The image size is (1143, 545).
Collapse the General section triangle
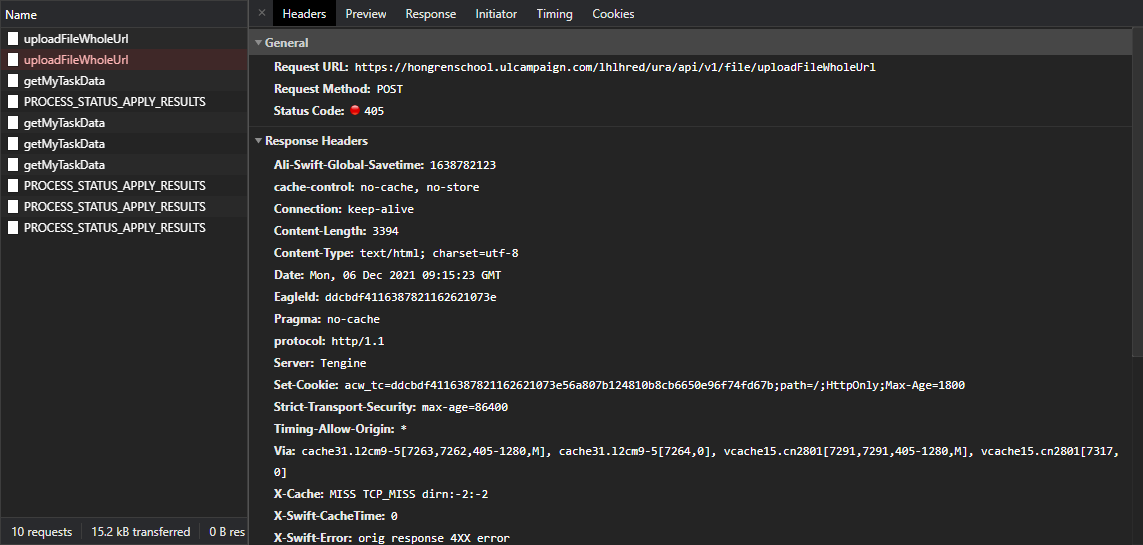point(258,43)
